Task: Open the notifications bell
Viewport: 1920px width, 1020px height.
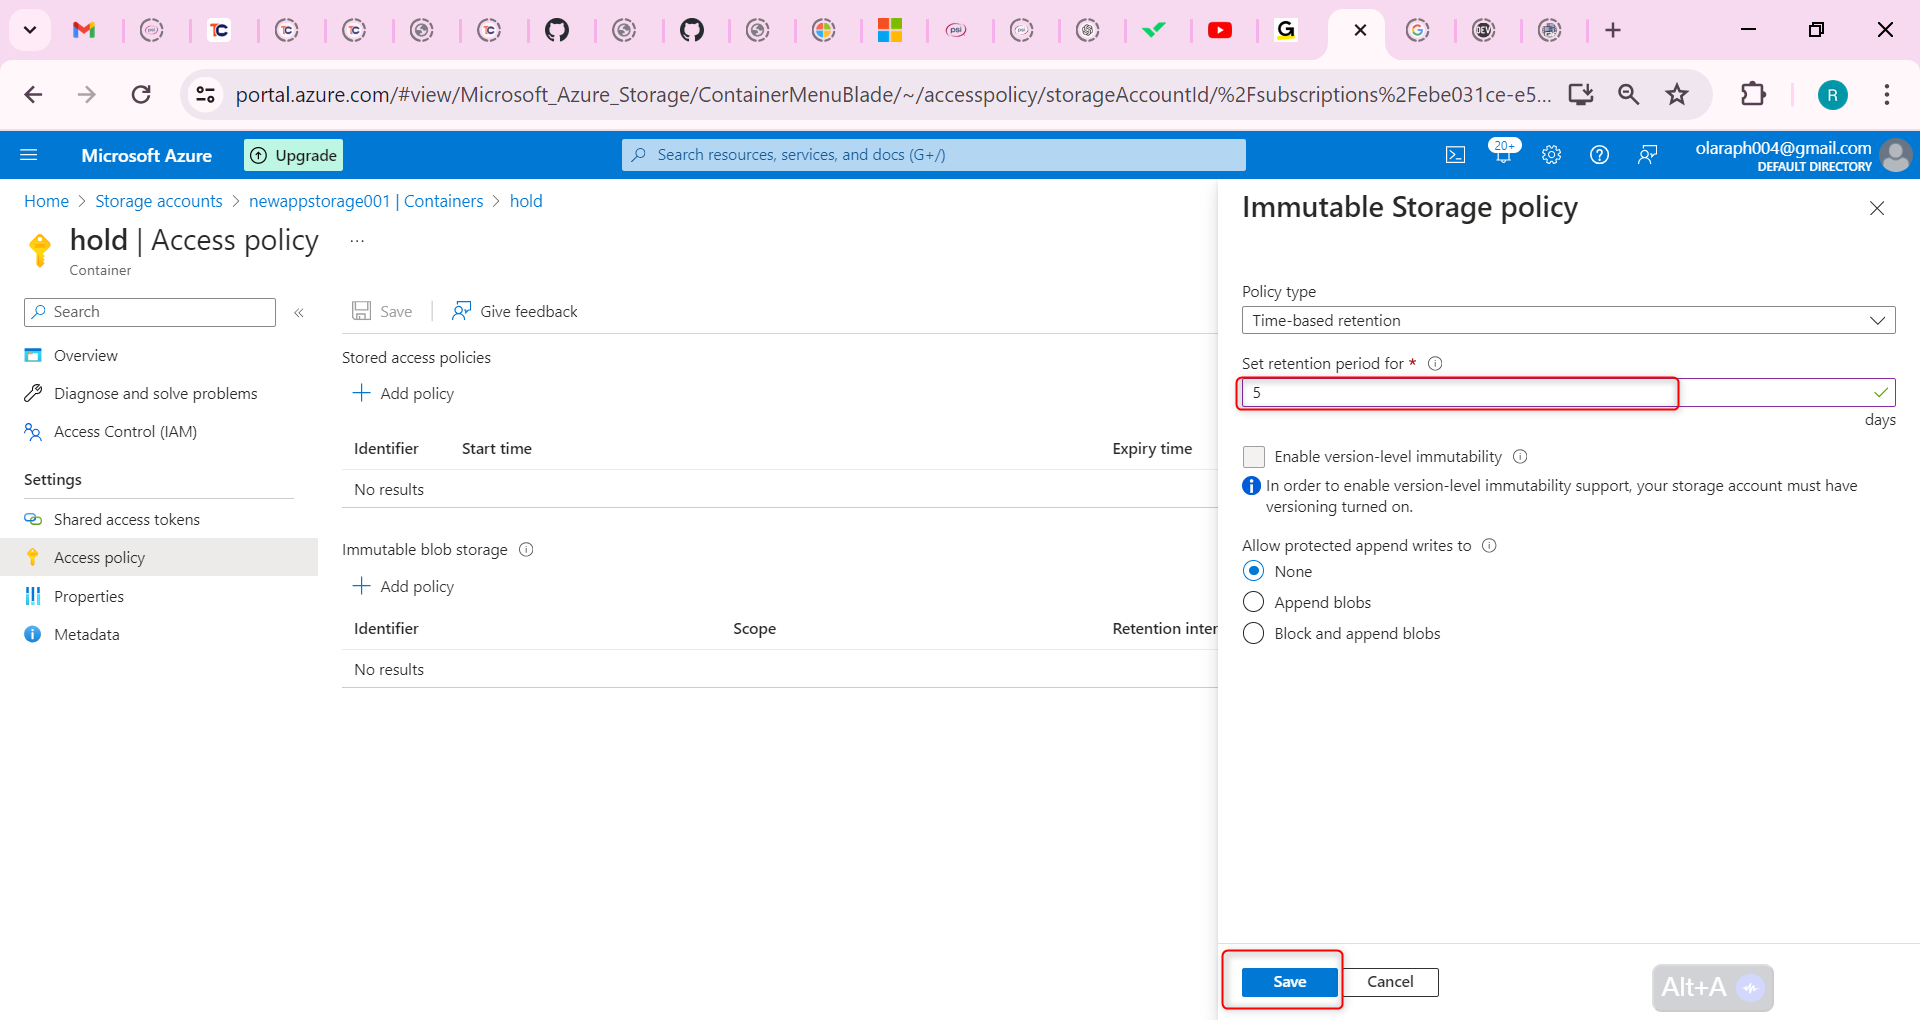Action: (x=1503, y=153)
